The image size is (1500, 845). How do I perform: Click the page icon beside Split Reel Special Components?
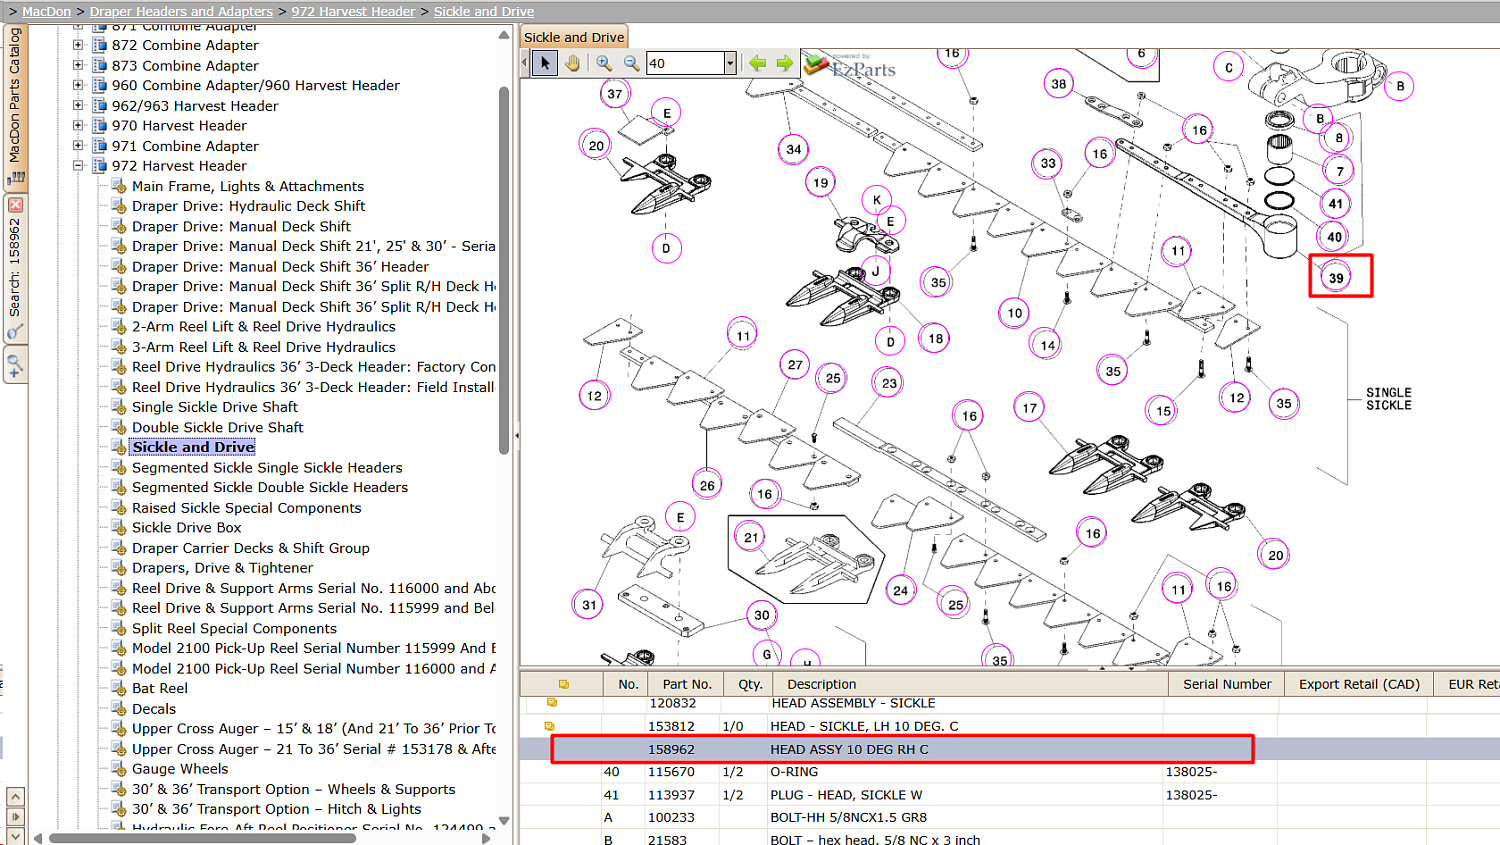click(x=119, y=628)
